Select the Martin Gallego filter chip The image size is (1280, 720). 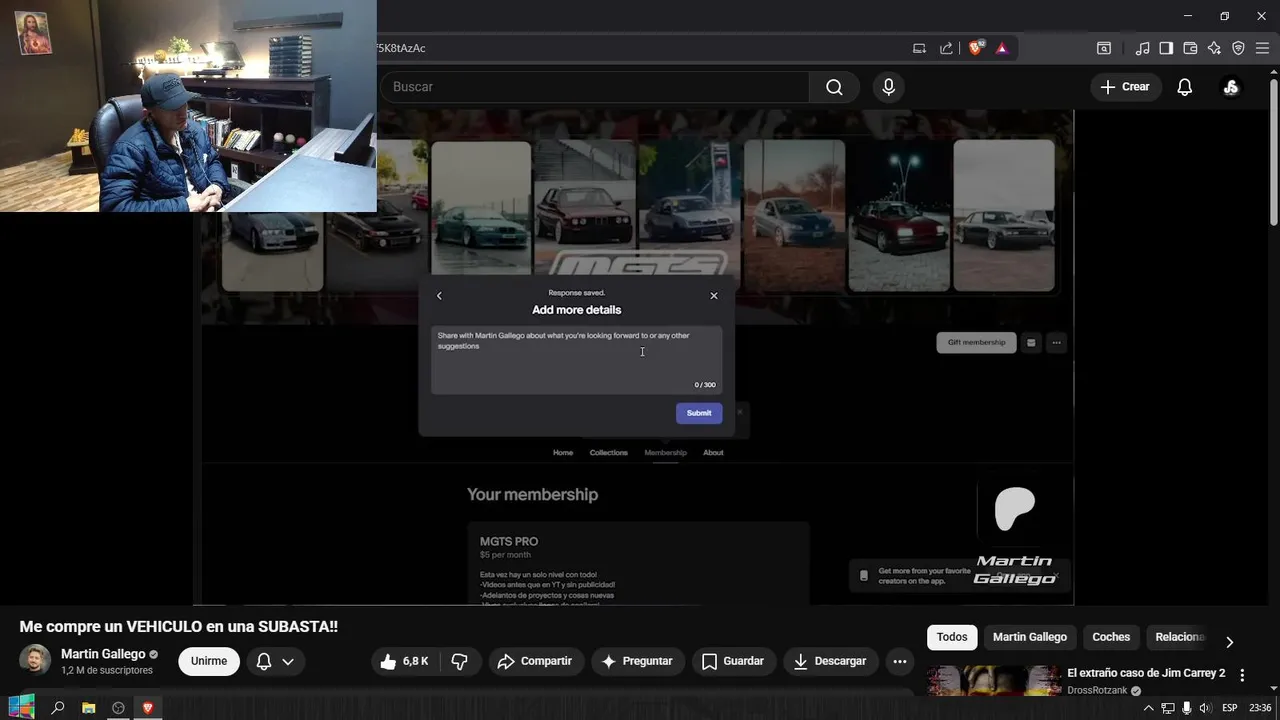pyautogui.click(x=1030, y=637)
